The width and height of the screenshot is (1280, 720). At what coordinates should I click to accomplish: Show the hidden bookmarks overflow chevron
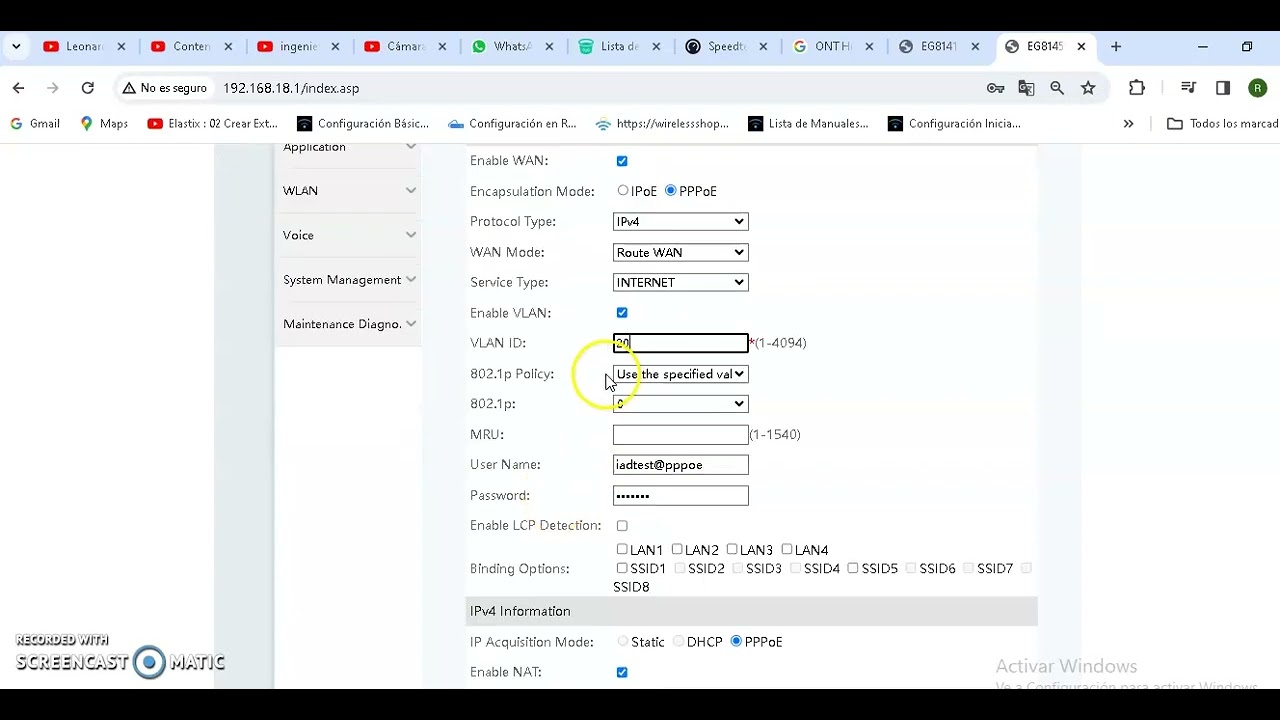tap(1128, 124)
